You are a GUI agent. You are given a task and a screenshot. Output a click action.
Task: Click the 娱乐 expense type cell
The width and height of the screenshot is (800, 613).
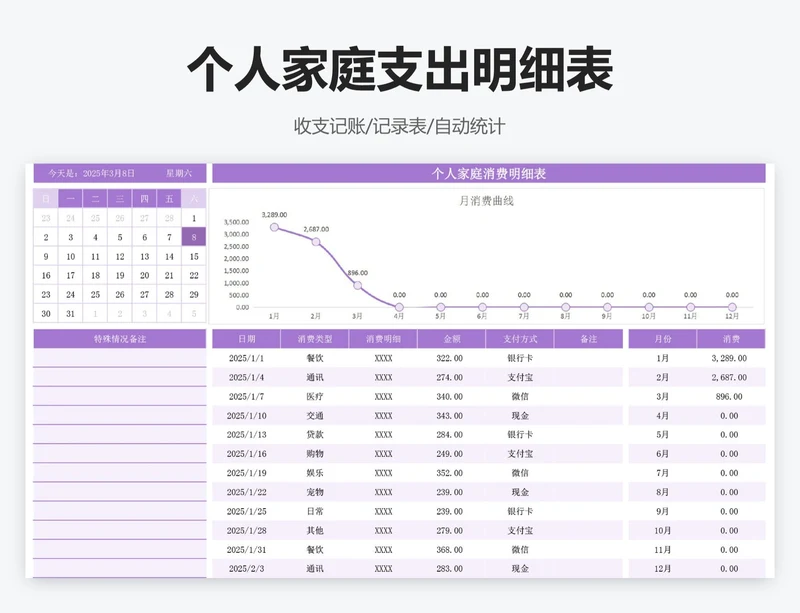315,473
